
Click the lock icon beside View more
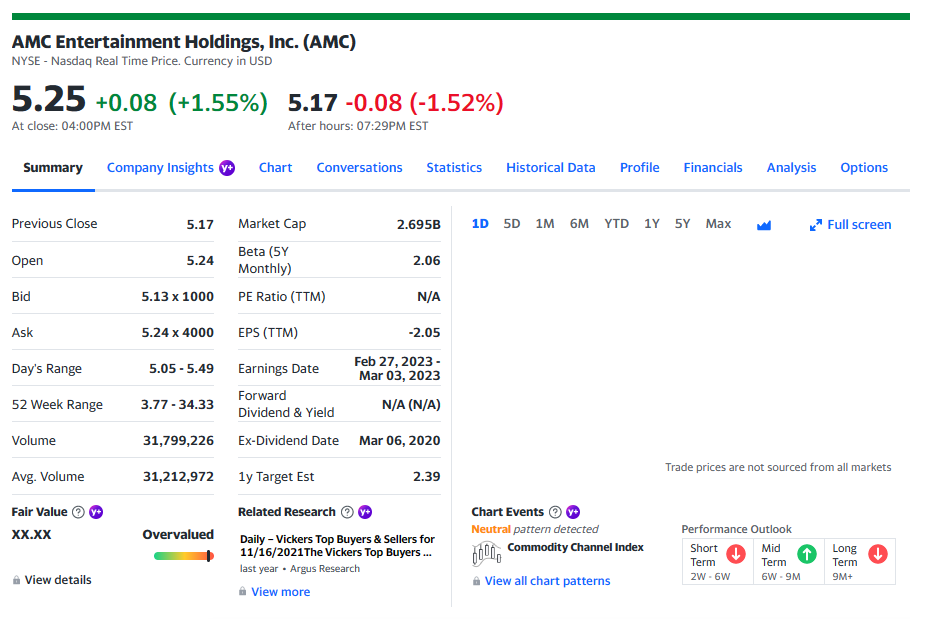pyautogui.click(x=242, y=591)
